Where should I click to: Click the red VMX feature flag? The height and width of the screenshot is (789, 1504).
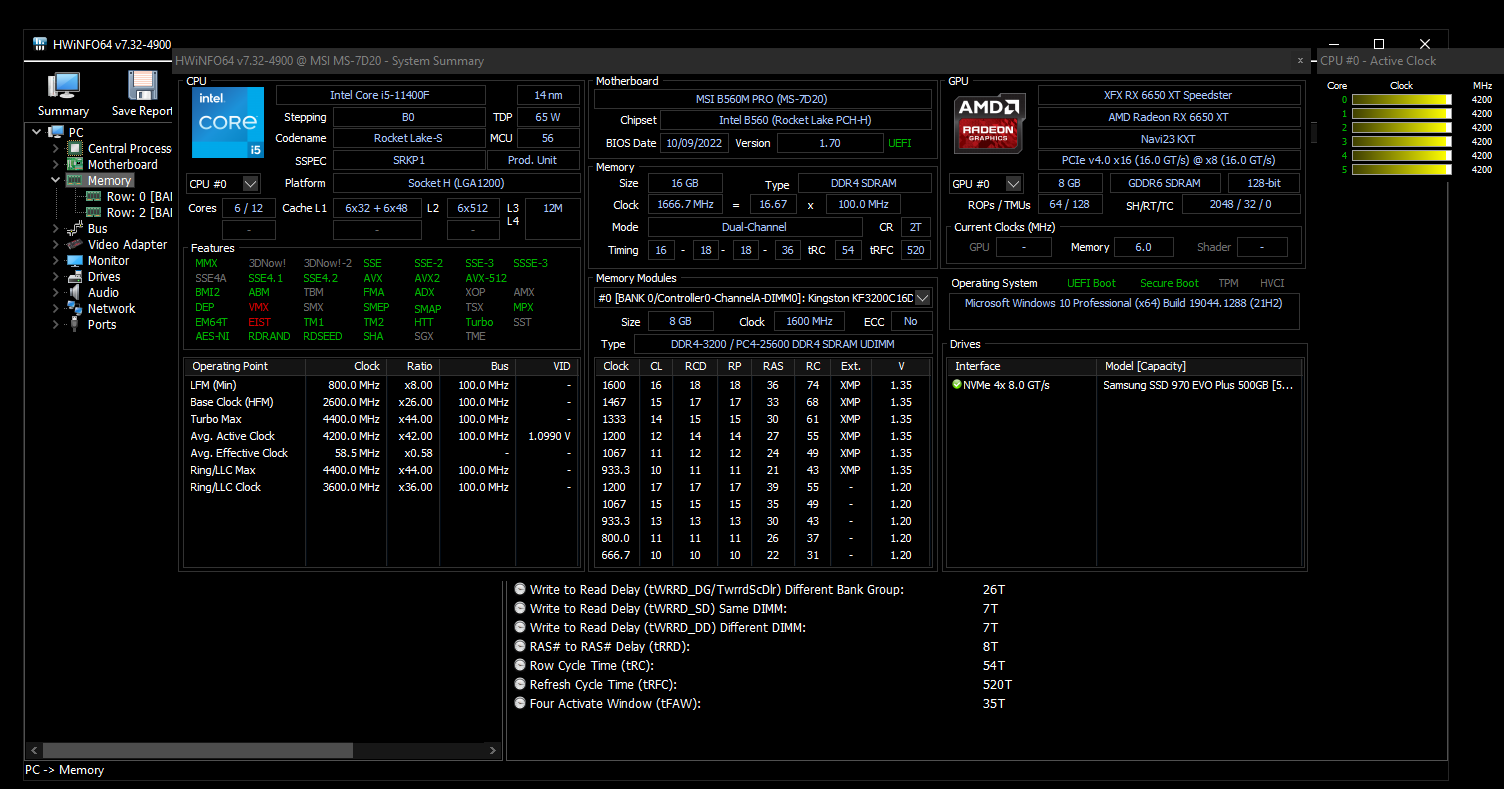point(259,307)
